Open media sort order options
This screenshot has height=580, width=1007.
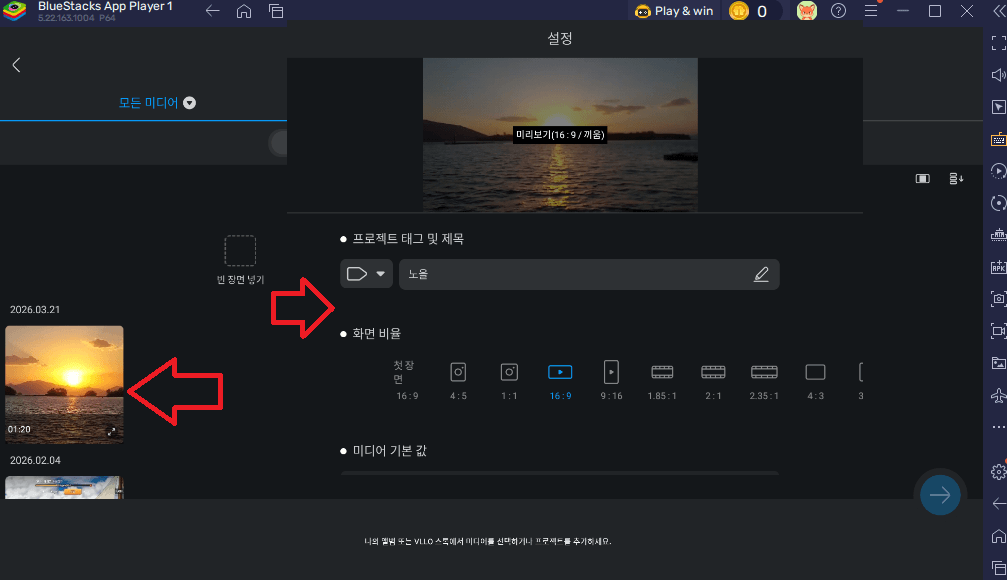coord(956,178)
